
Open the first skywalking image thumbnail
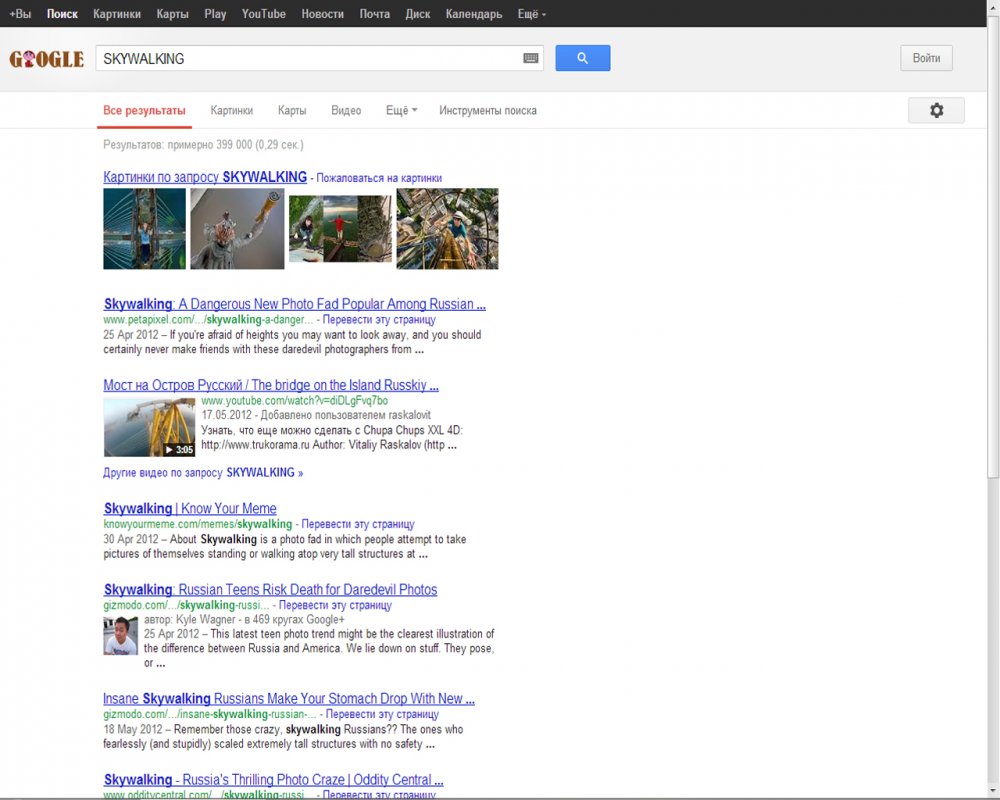144,229
